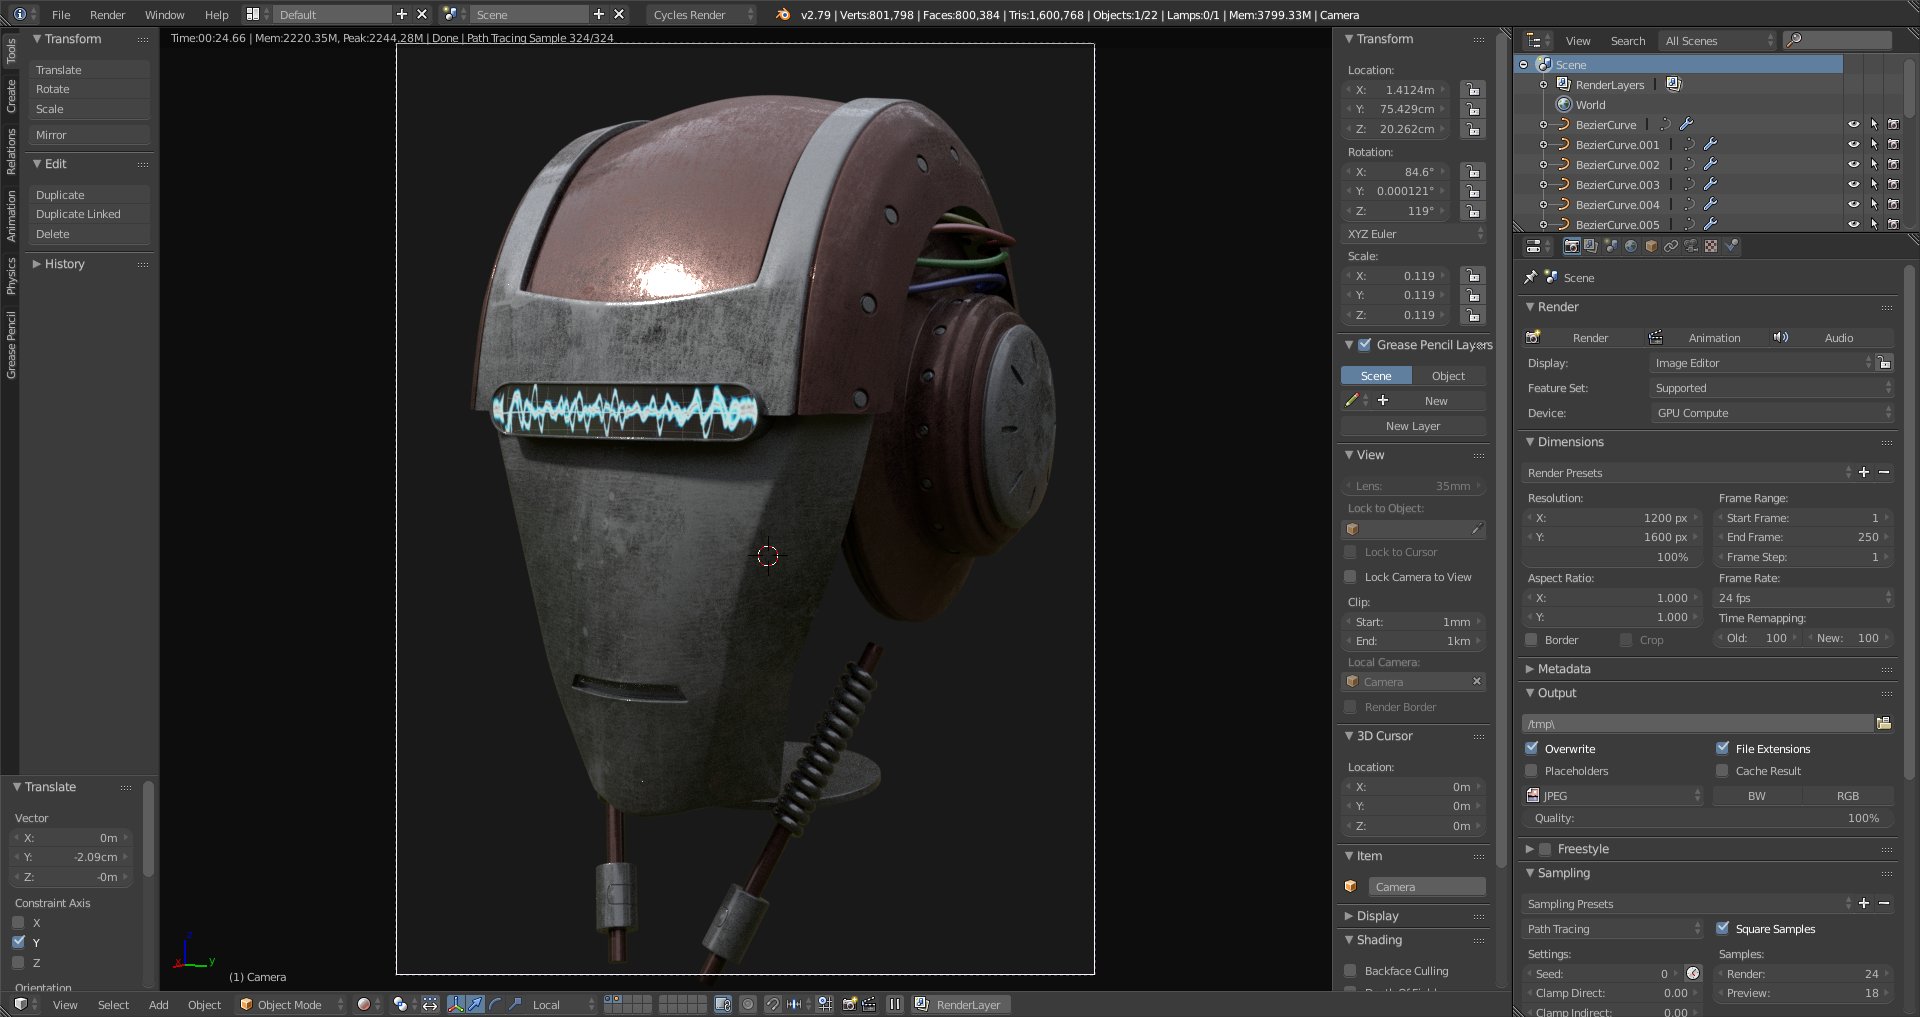This screenshot has height=1017, width=1920.
Task: Enable proportional editing circle icon
Action: pos(748,1004)
